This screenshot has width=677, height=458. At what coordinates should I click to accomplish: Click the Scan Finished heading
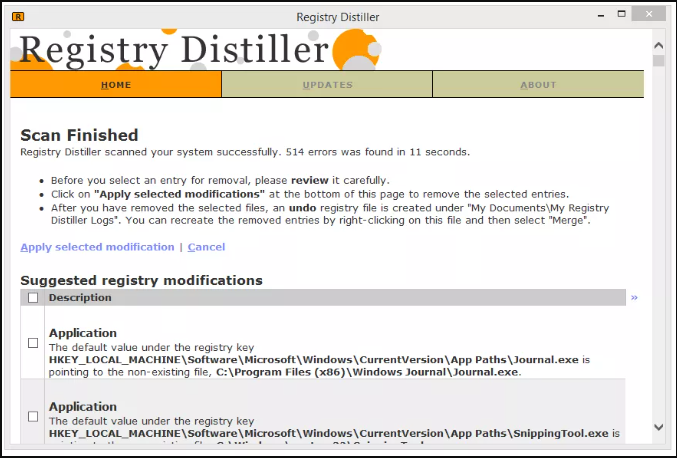click(79, 135)
